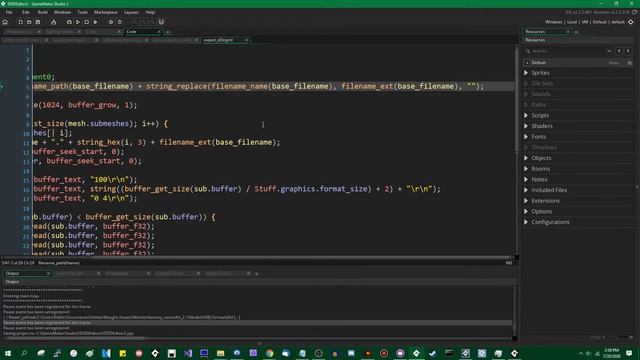640x360 pixels.
Task: Toggle the magnet docking icon in toolbar
Action: click(161, 22)
